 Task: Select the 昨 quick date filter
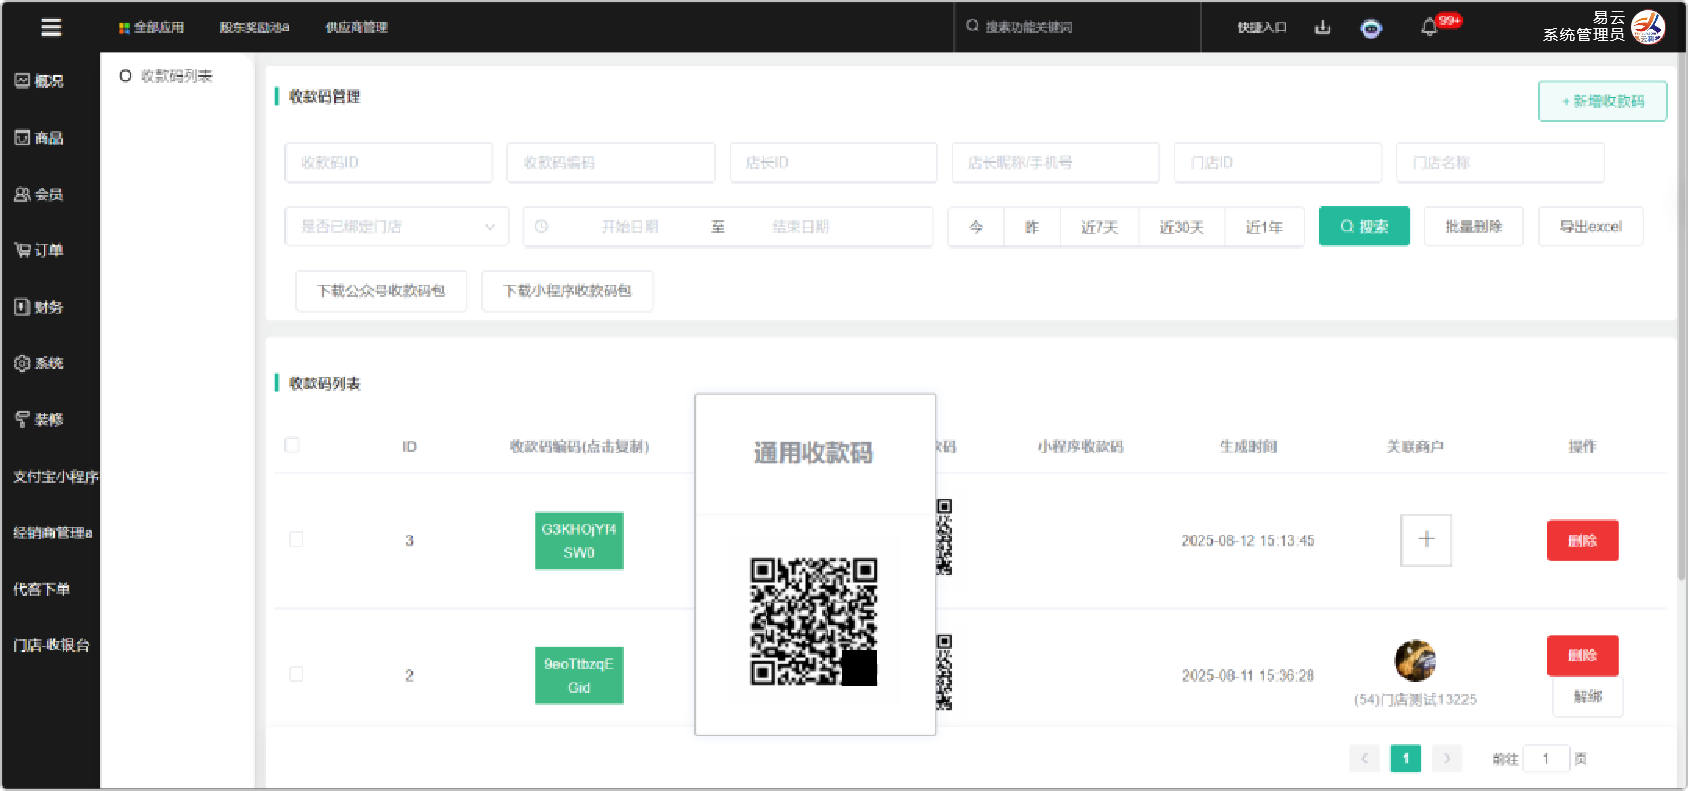pos(1032,227)
